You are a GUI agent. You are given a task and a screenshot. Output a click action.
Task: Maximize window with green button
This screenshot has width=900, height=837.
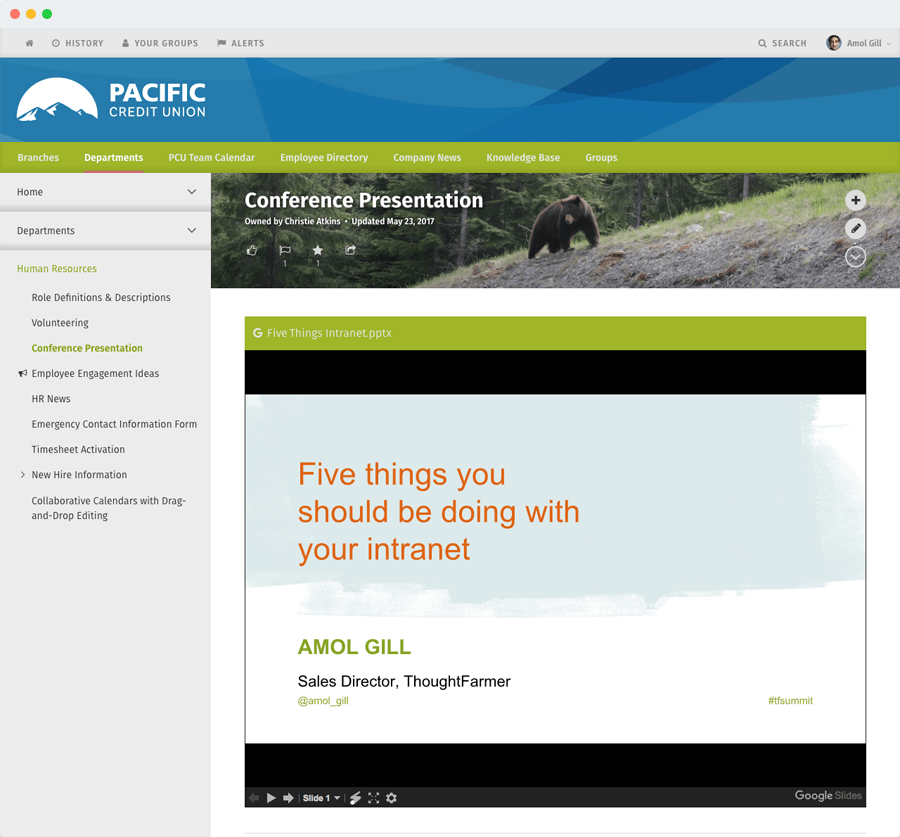pyautogui.click(x=47, y=14)
